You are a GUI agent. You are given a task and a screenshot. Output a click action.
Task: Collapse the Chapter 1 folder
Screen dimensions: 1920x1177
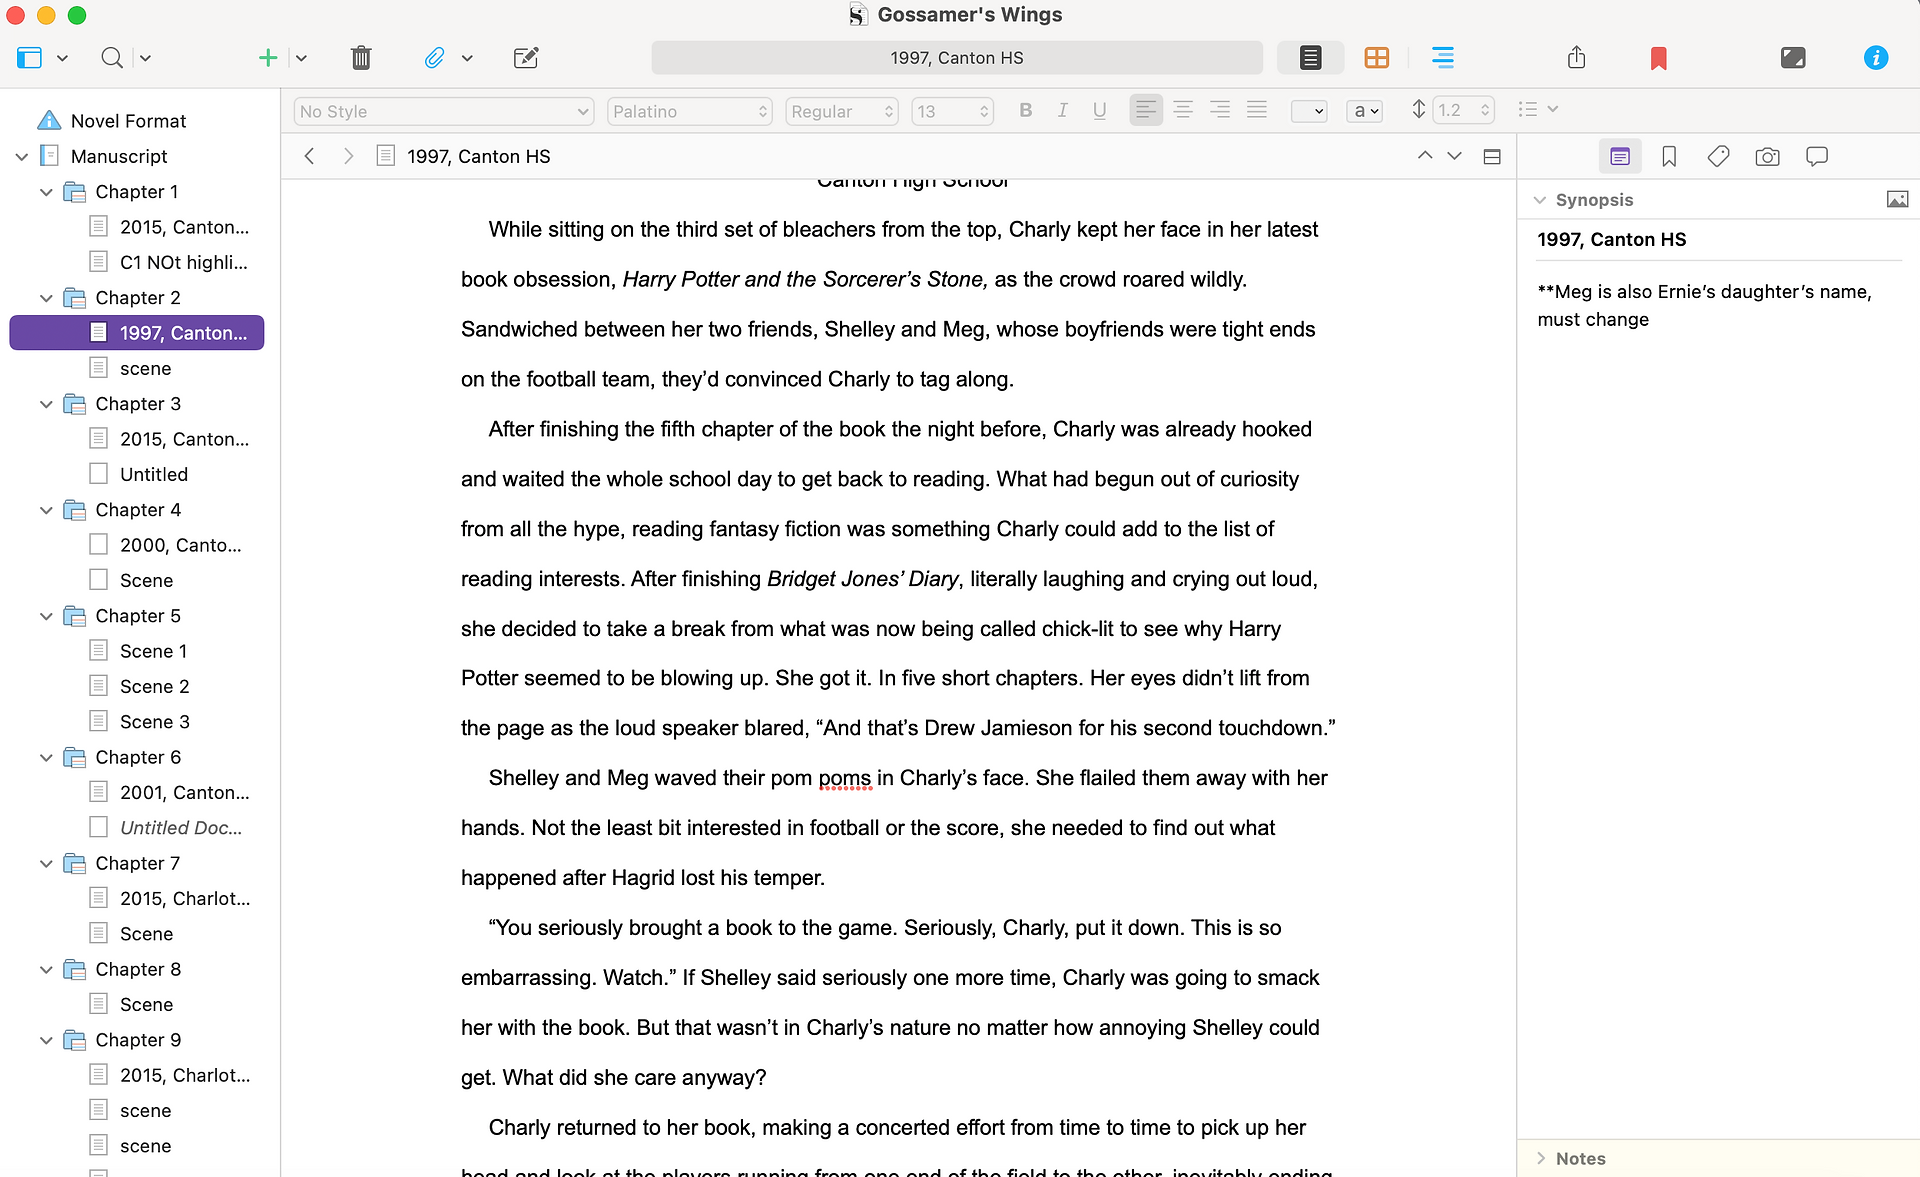pos(46,192)
